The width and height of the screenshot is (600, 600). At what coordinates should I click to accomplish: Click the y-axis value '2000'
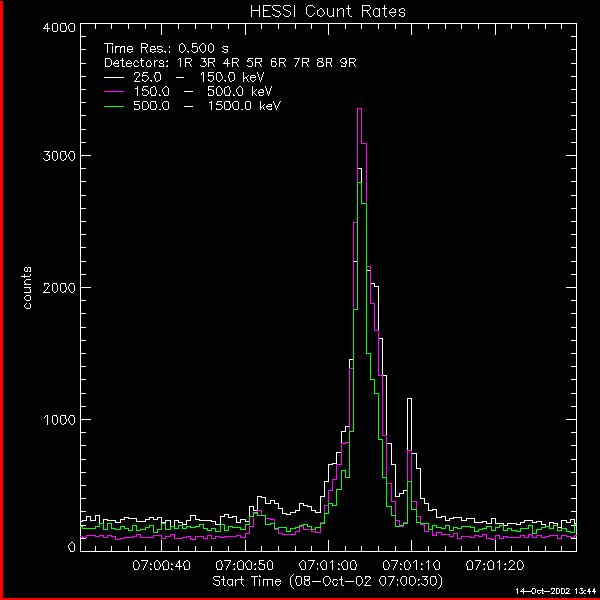(59, 288)
